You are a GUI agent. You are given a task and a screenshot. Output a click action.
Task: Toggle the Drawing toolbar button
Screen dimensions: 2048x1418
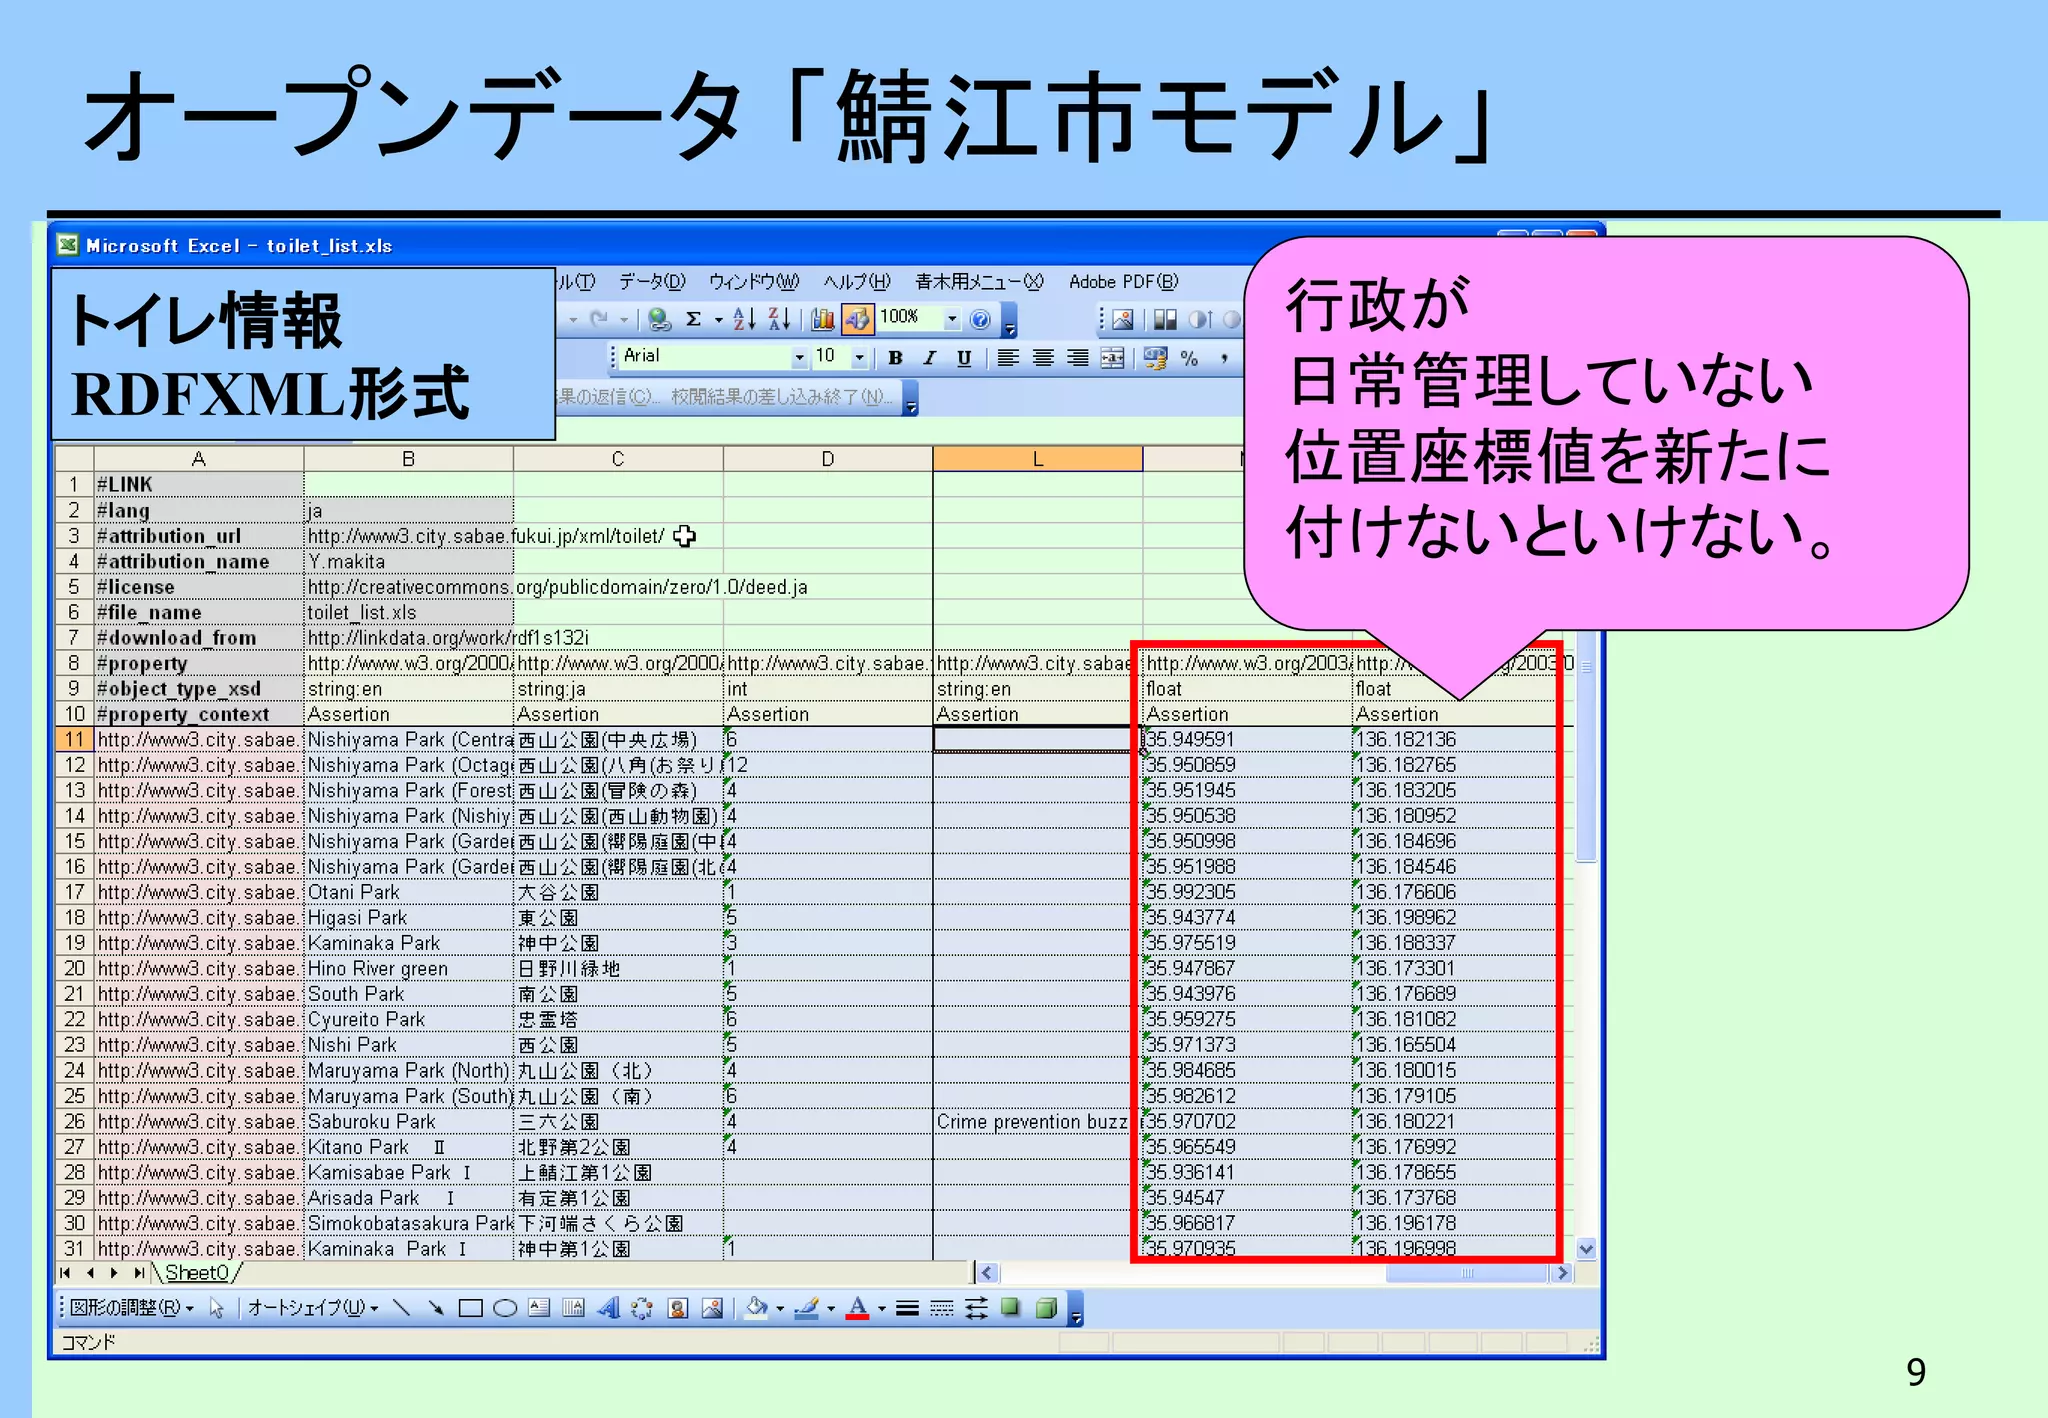[x=857, y=319]
